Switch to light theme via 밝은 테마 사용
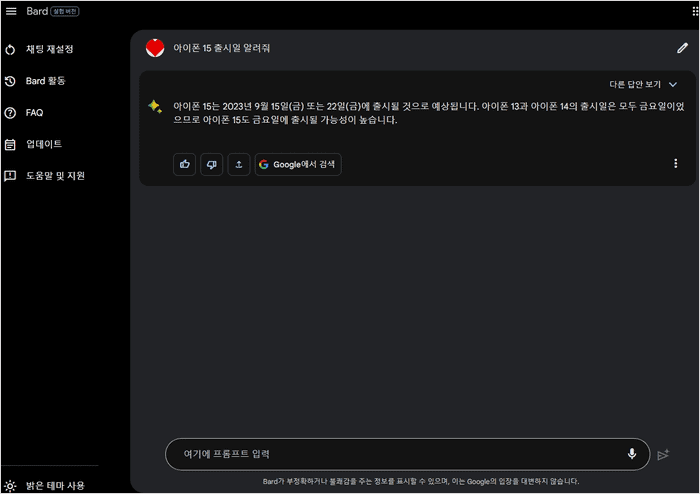The image size is (700, 494). [x=55, y=486]
